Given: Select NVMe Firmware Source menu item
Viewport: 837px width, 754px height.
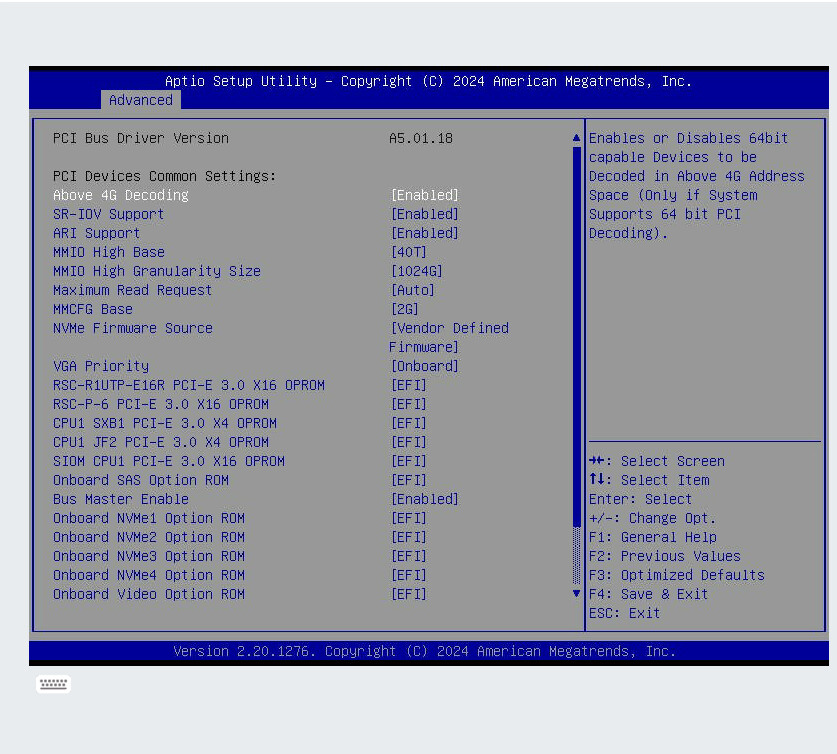Looking at the screenshot, I should 133,328.
